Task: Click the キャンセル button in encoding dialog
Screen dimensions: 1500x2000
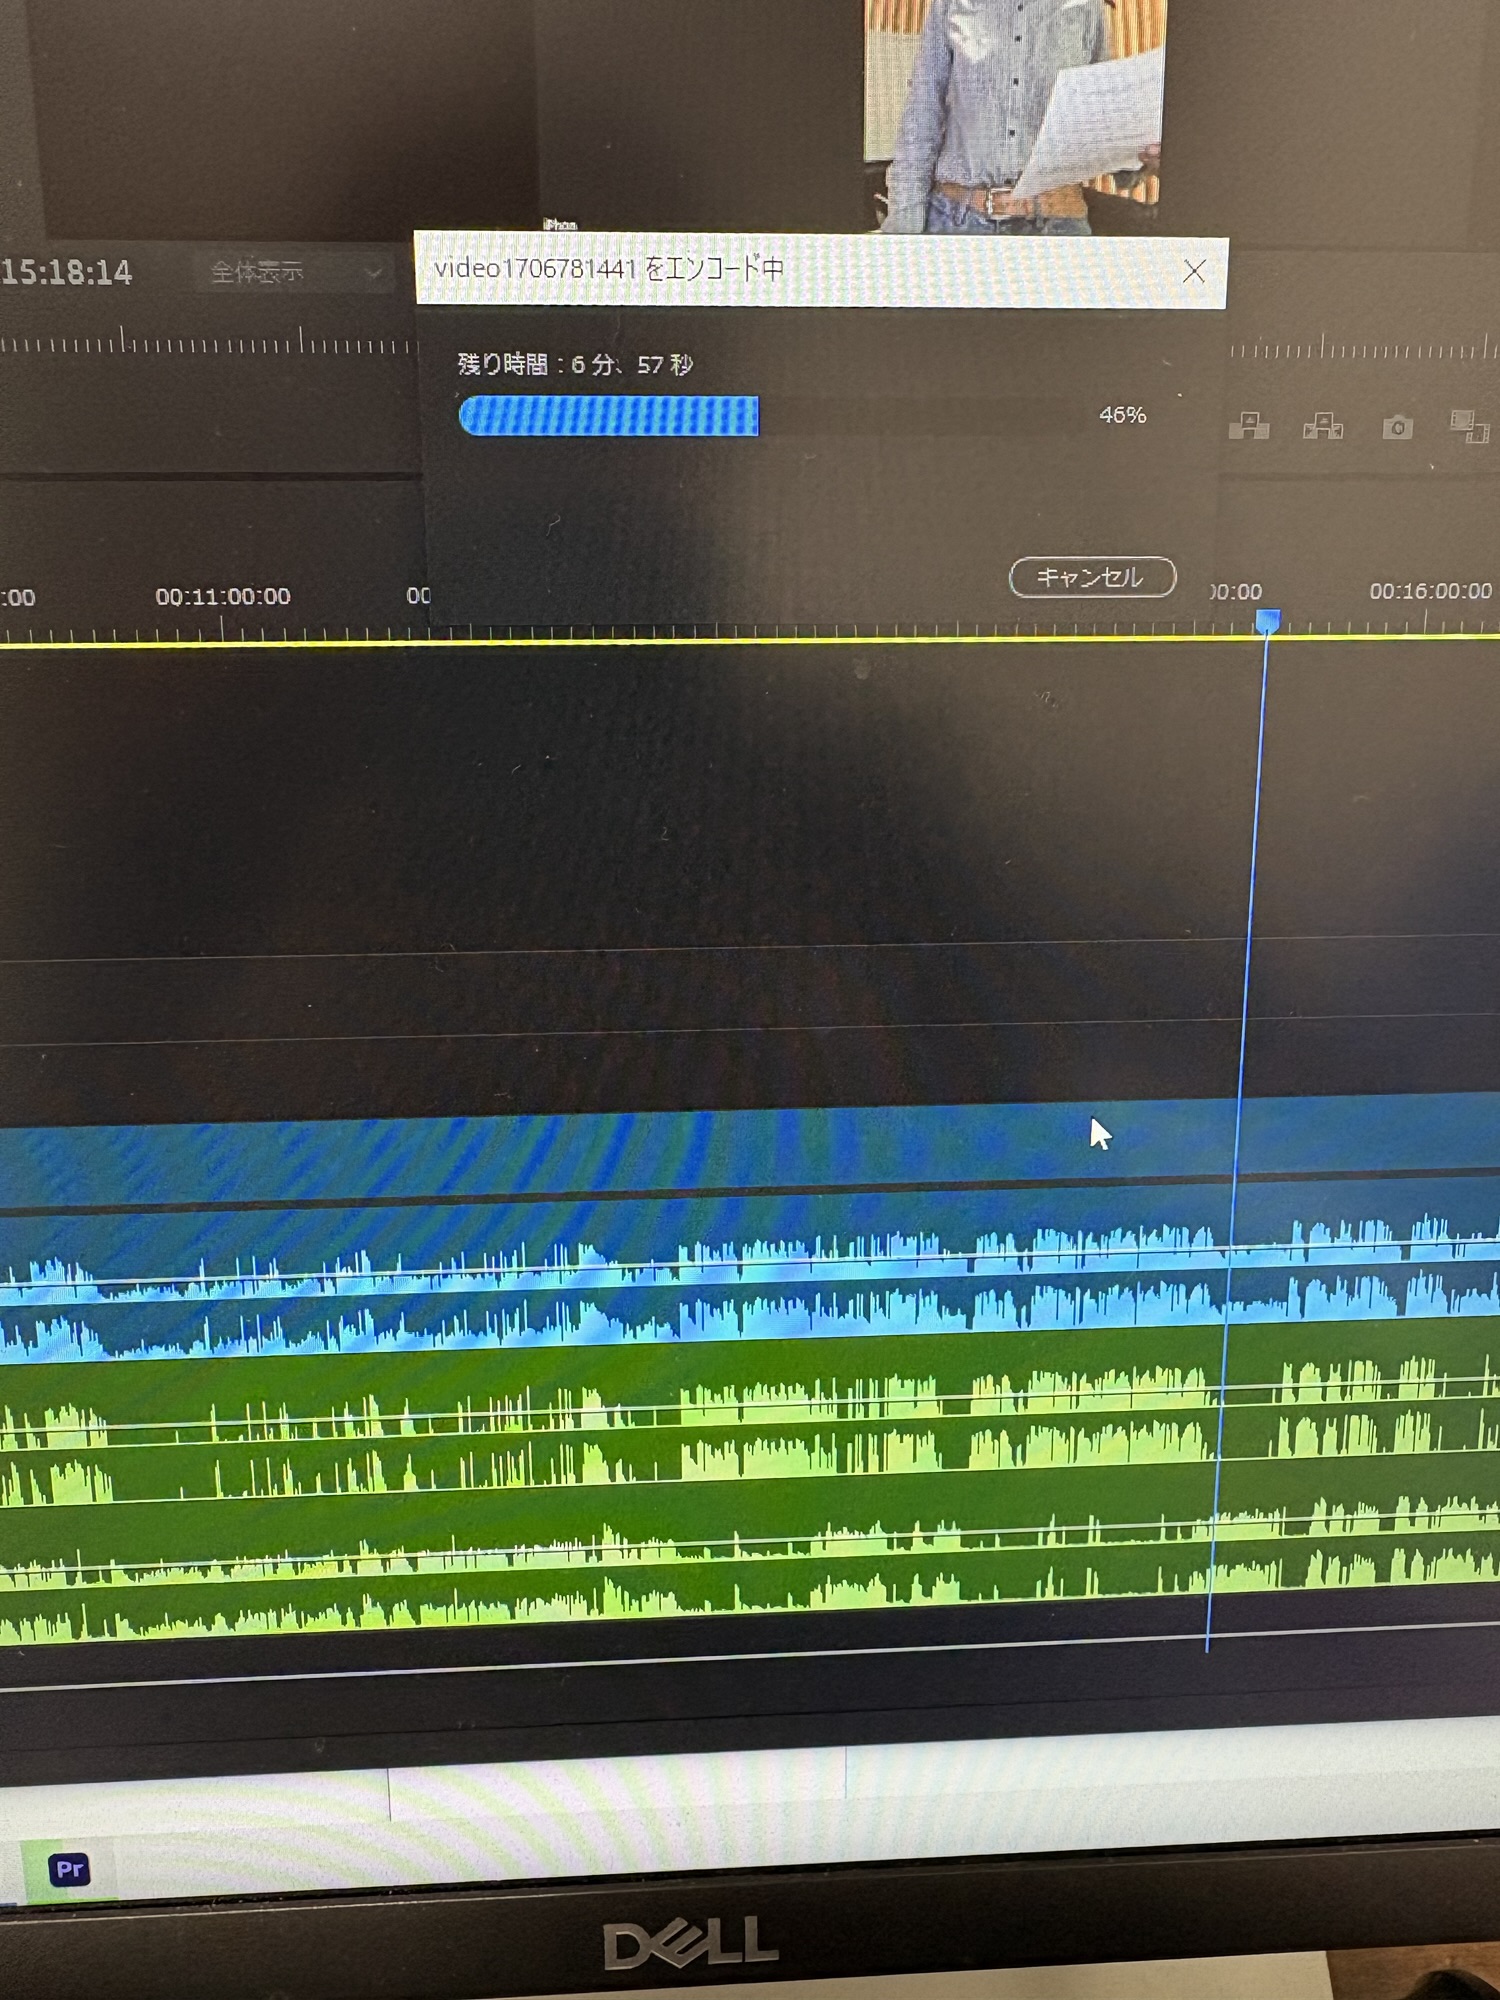Action: 1091,577
